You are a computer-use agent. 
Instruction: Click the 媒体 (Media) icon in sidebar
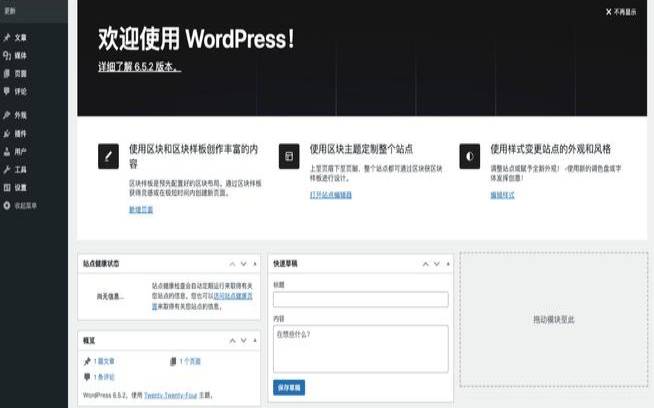7,54
